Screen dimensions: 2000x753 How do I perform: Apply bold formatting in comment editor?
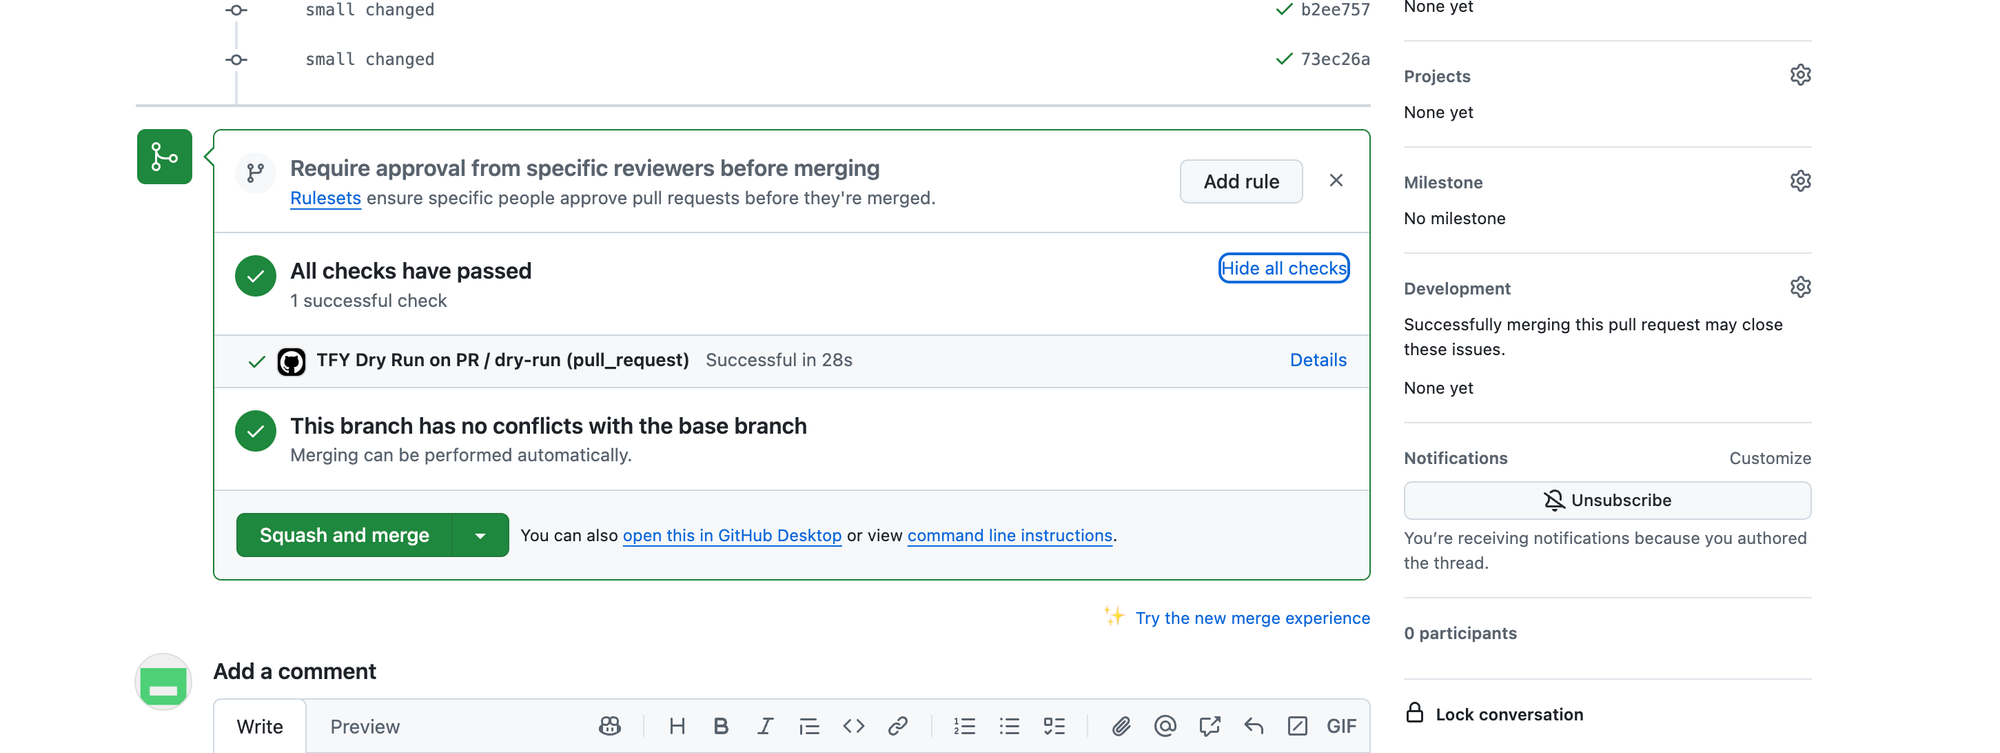pos(720,726)
